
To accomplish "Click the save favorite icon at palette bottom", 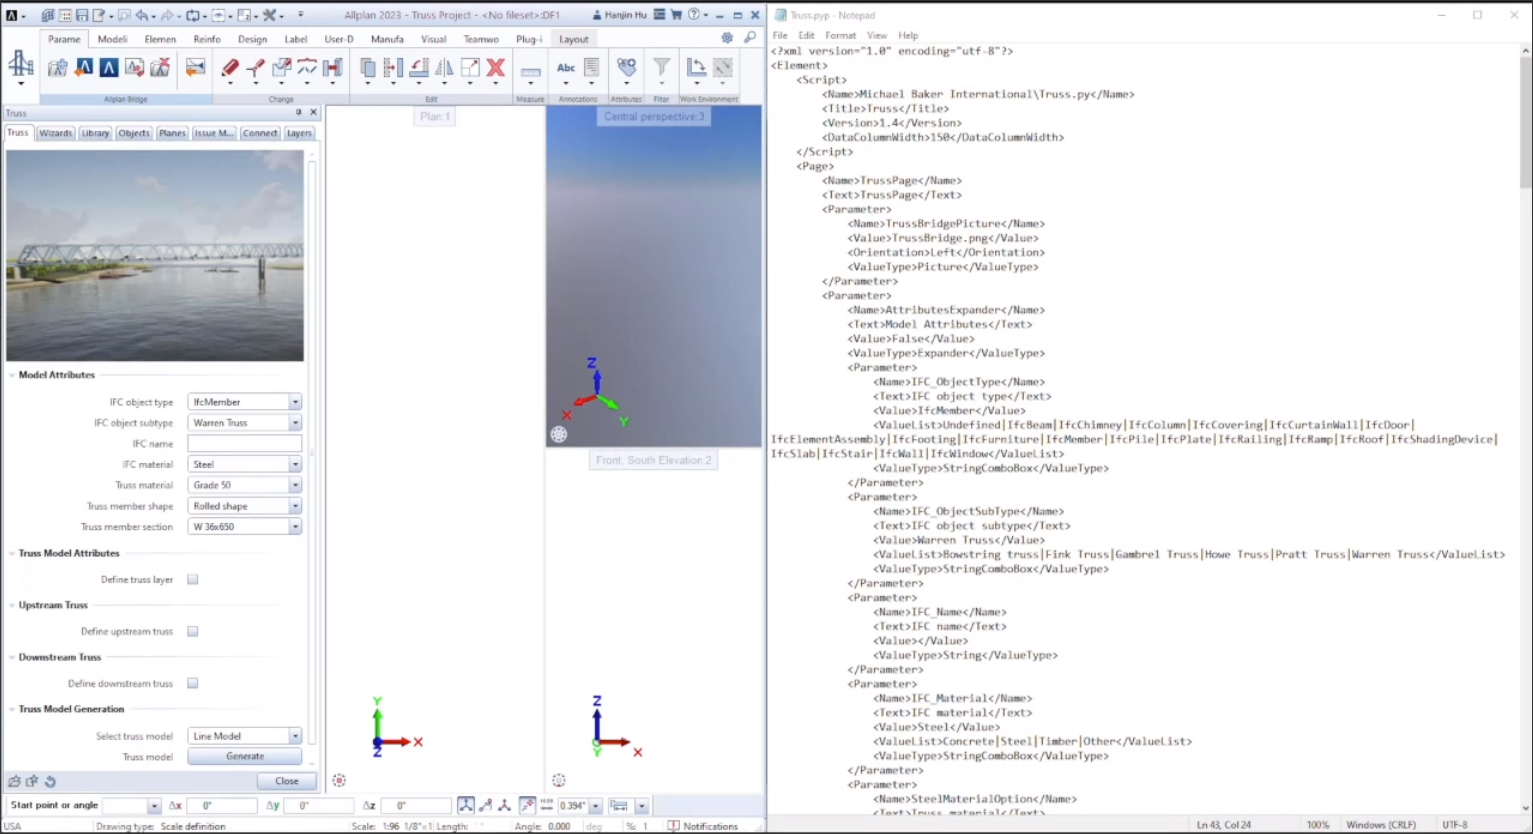I will [x=32, y=781].
